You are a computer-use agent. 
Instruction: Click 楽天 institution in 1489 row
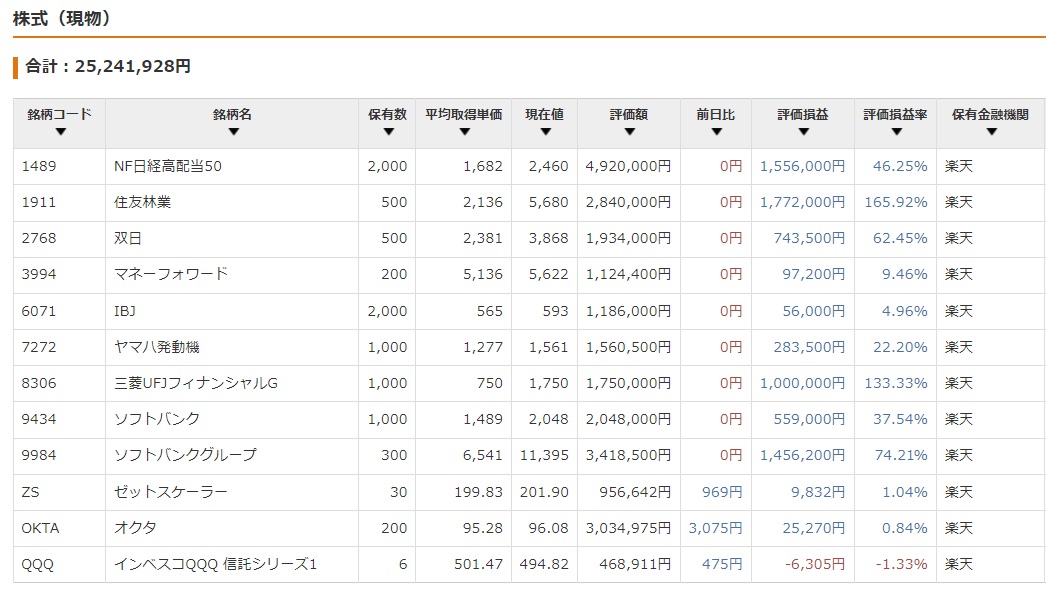click(x=959, y=166)
